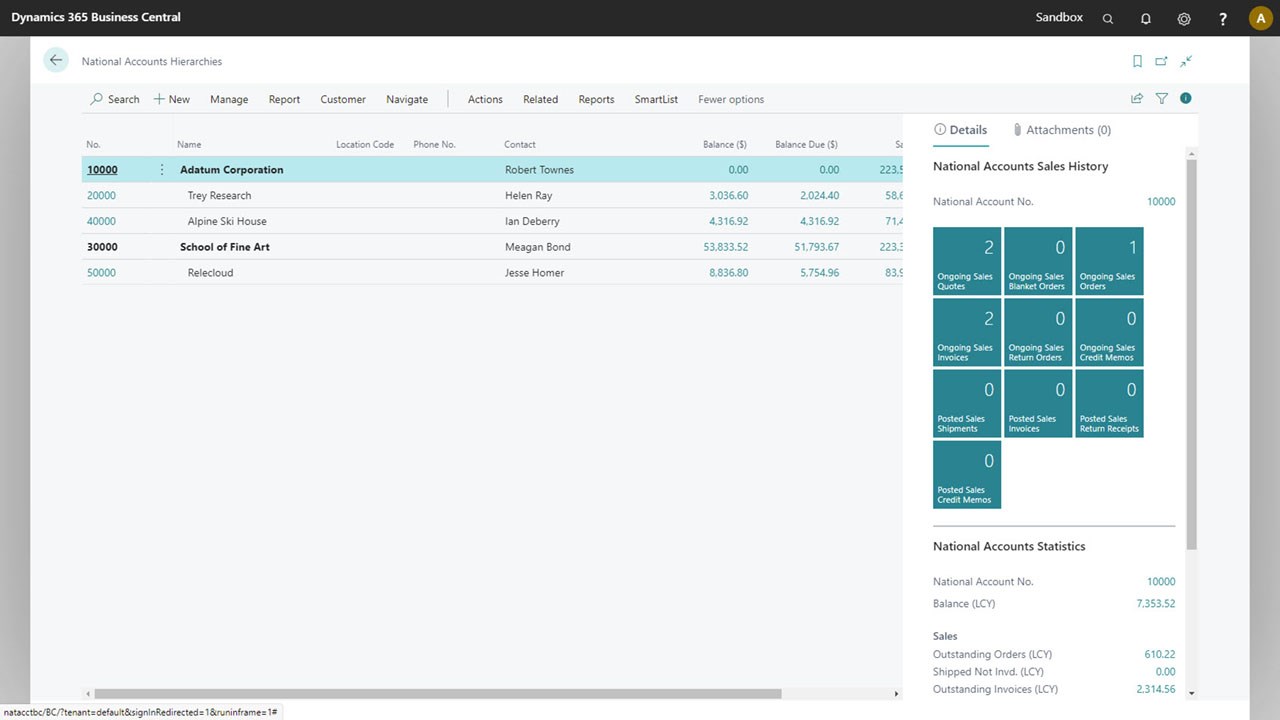Open the Actions menu
Viewport: 1280px width, 720px height.
click(x=485, y=99)
